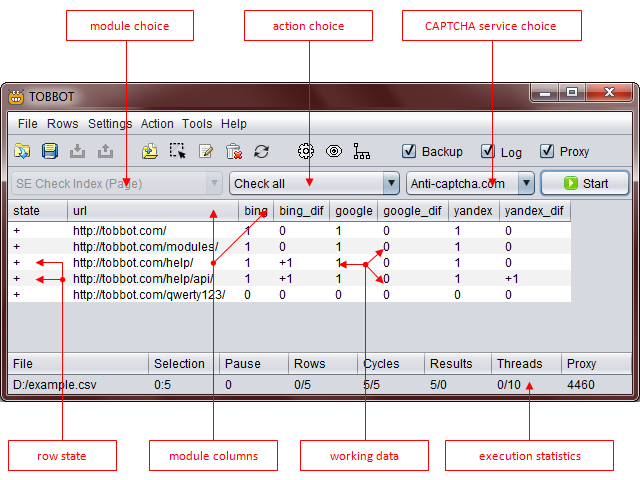Click the eye view icon

[x=334, y=151]
